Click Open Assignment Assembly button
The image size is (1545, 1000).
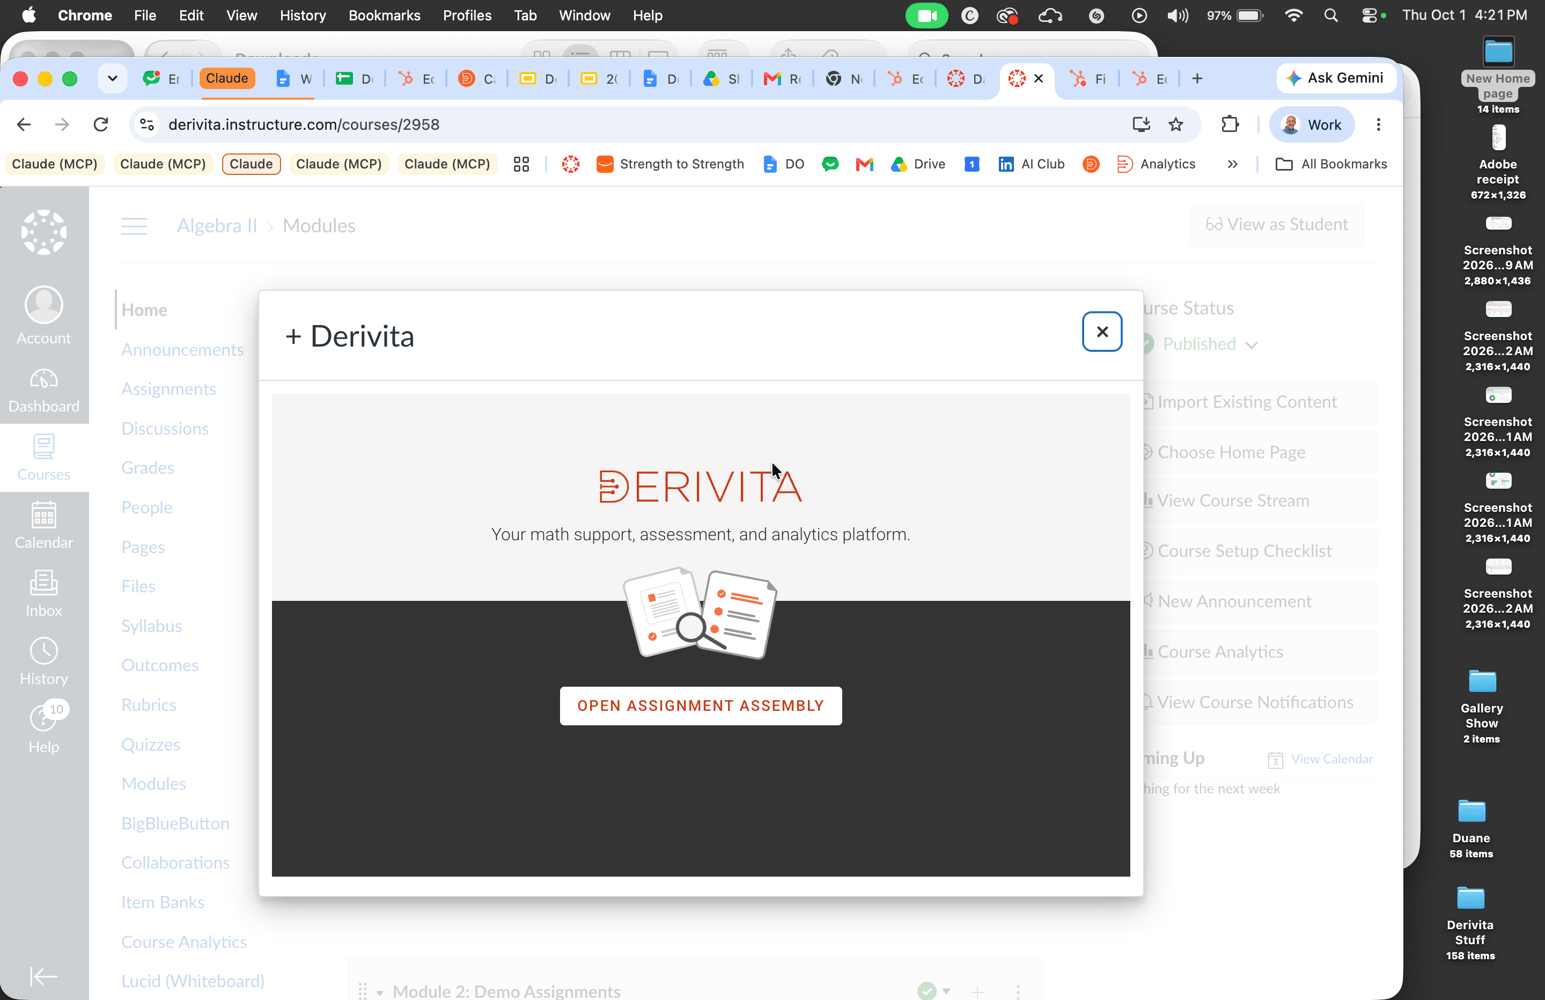tap(701, 706)
